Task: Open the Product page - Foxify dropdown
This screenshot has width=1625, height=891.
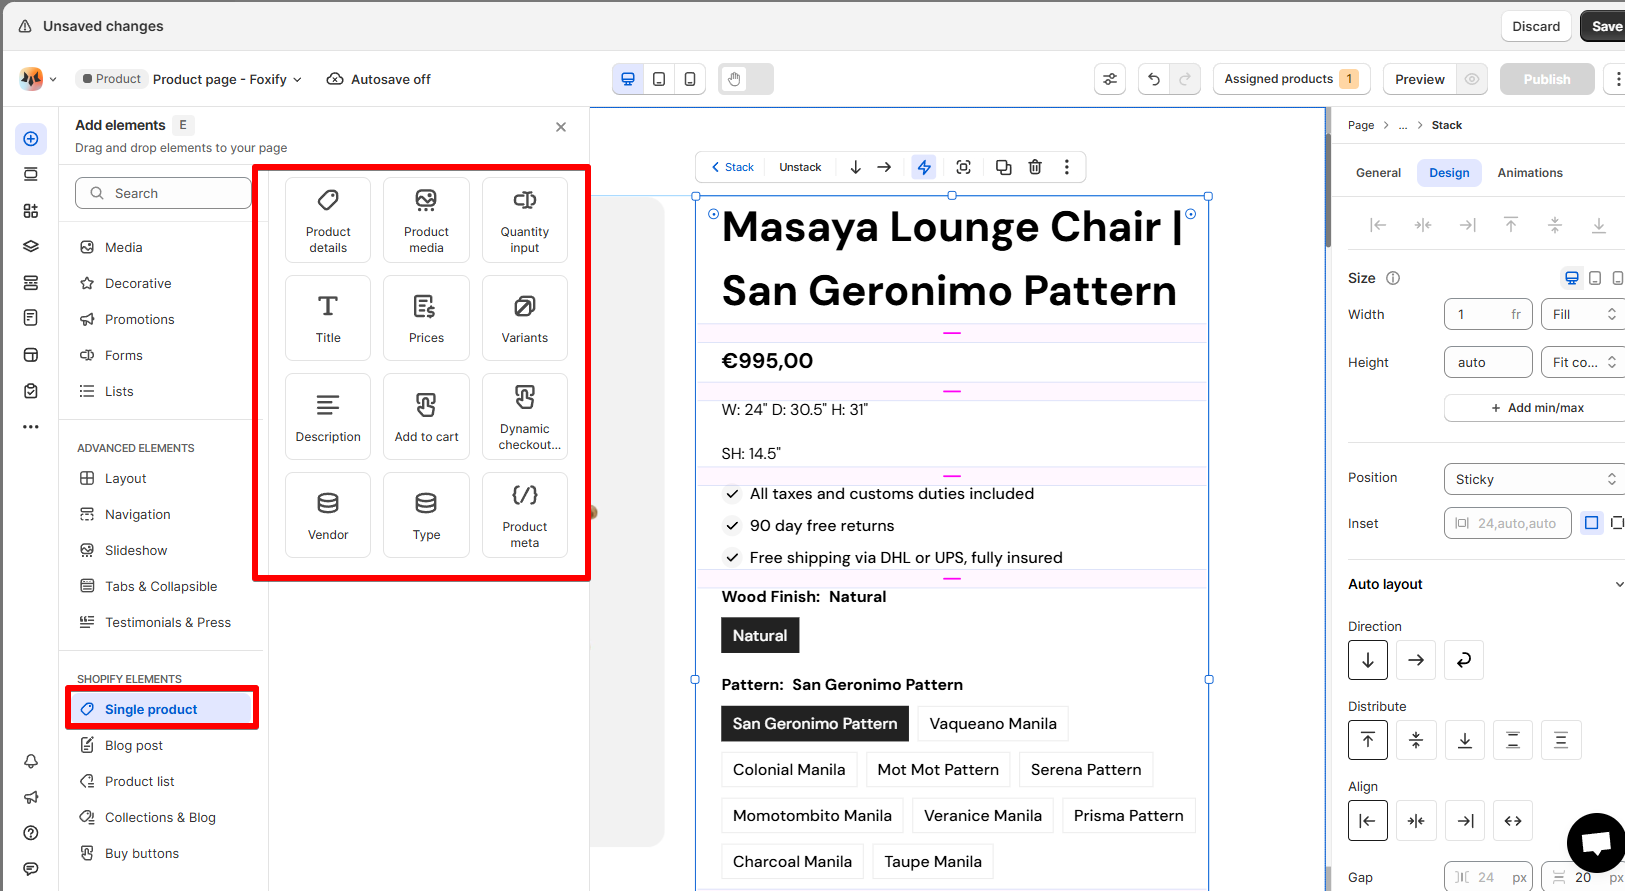Action: coord(227,79)
